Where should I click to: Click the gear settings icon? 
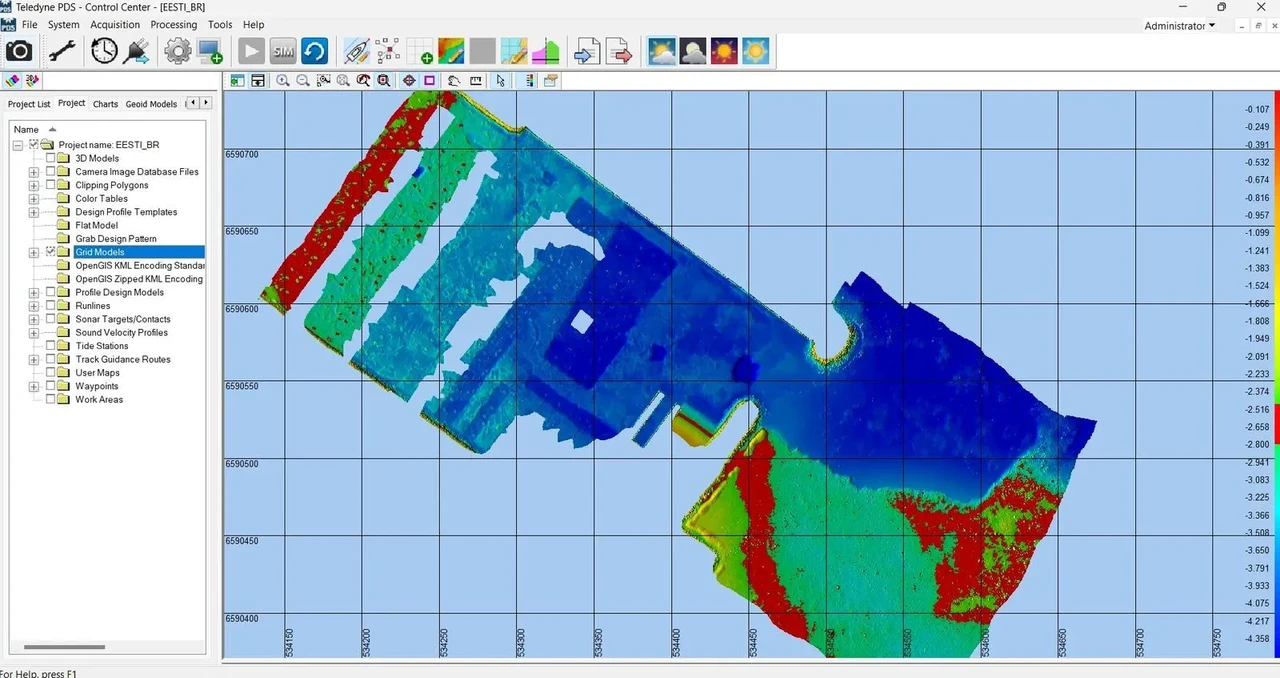coord(178,51)
